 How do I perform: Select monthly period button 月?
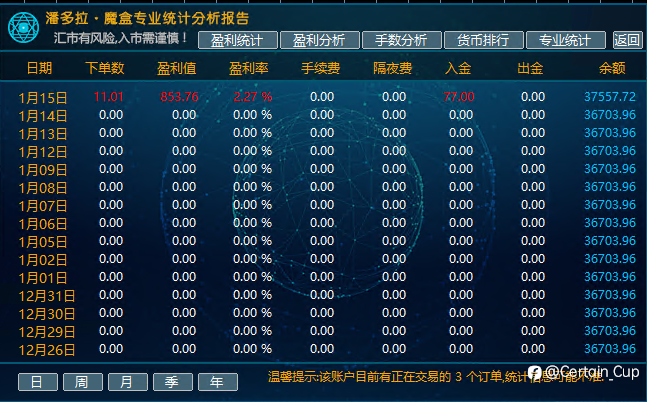coord(128,382)
